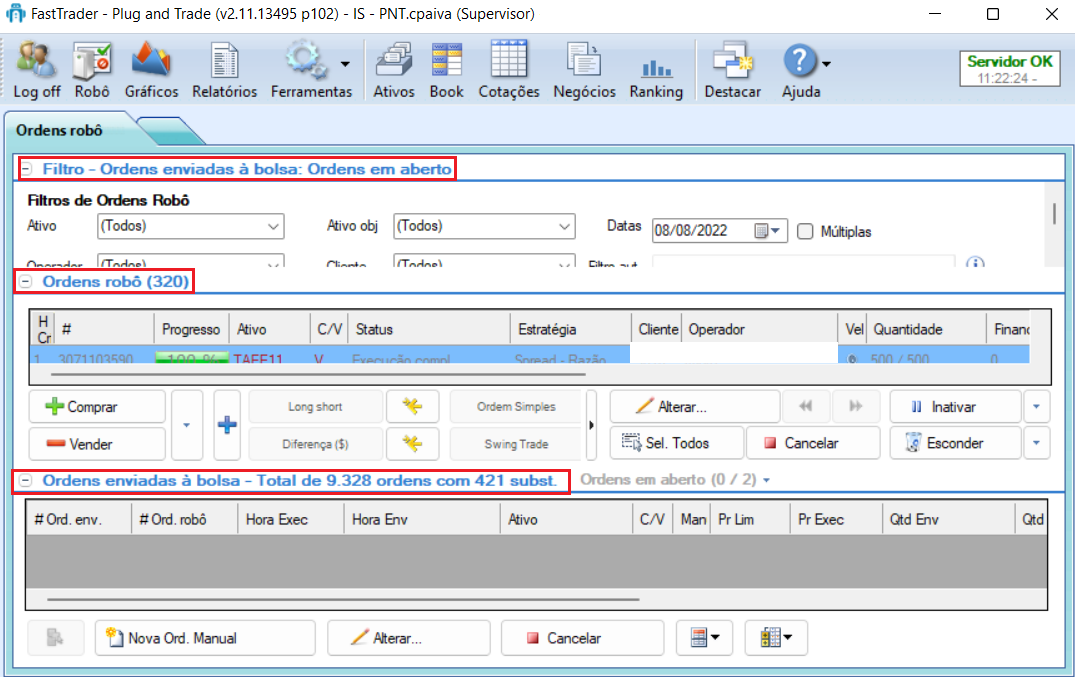Collapse the Ordens enviadas à bolsa section
The width and height of the screenshot is (1075, 678).
pos(25,481)
